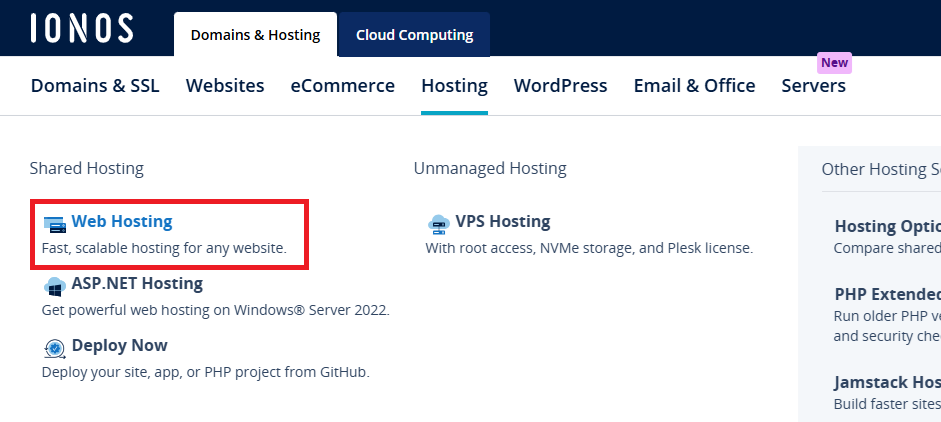
Task: Open the PHP Extended sidebar link
Action: [888, 294]
